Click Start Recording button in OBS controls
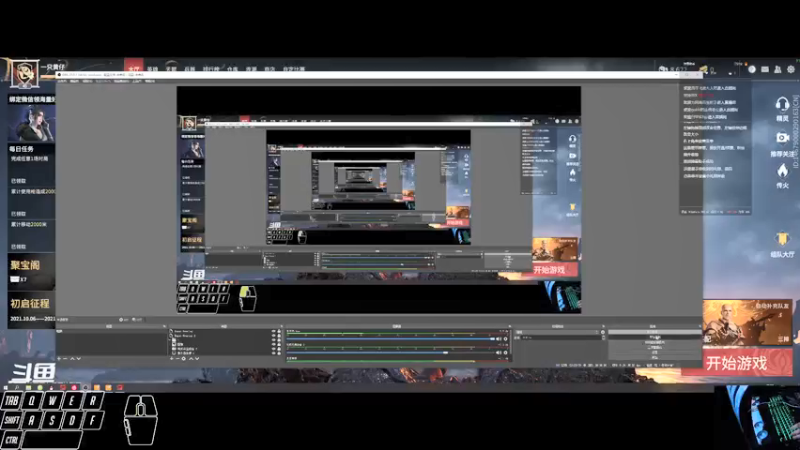Viewport: 800px width, 450px height. (x=655, y=337)
